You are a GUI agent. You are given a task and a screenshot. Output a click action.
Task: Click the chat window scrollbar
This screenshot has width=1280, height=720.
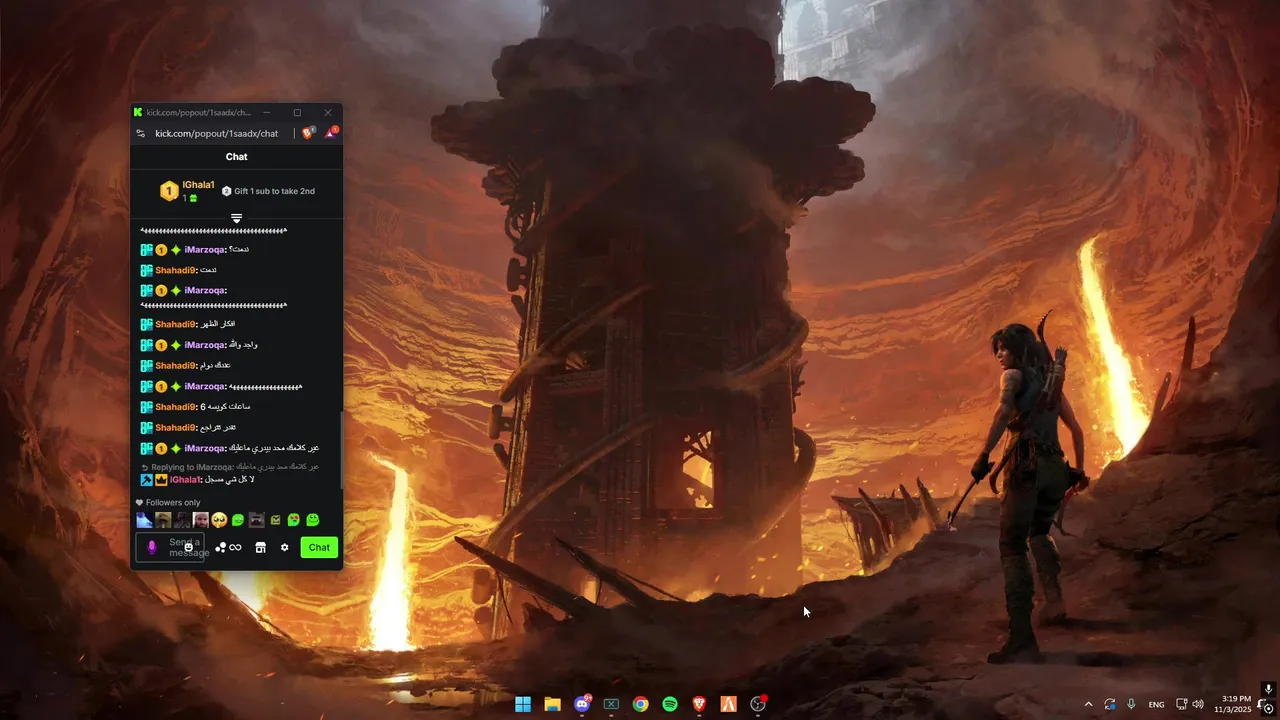pyautogui.click(x=343, y=450)
